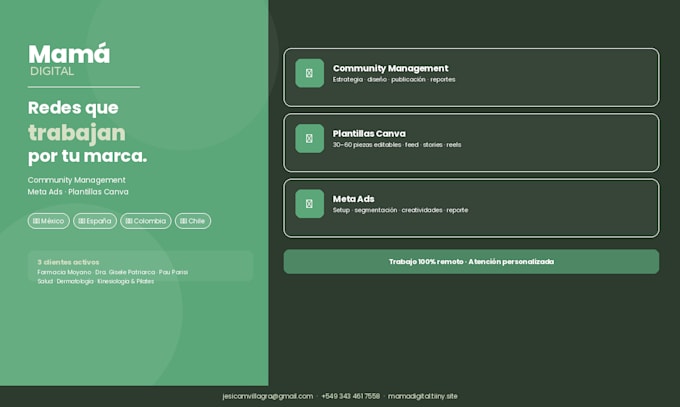Screen dimensions: 680x407
Task: Click the 'Dra. Gisele Patriarca' client name
Action: pyautogui.click(x=125, y=272)
